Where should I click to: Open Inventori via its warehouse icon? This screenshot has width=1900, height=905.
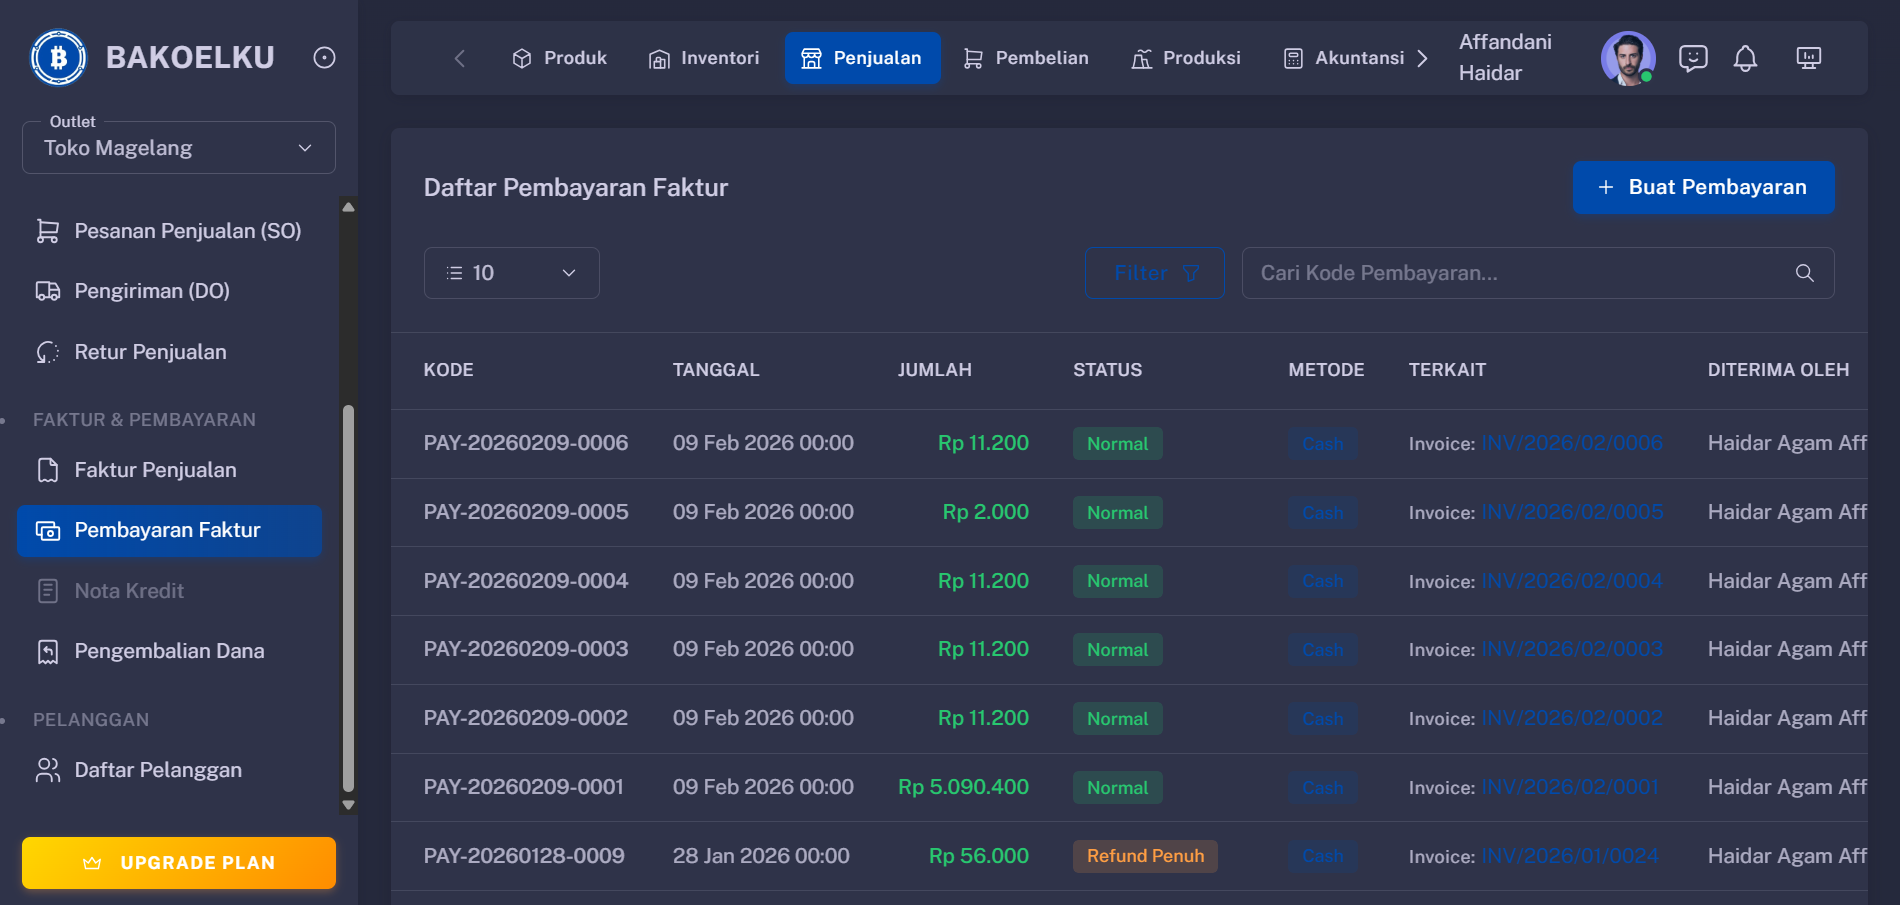tap(658, 58)
